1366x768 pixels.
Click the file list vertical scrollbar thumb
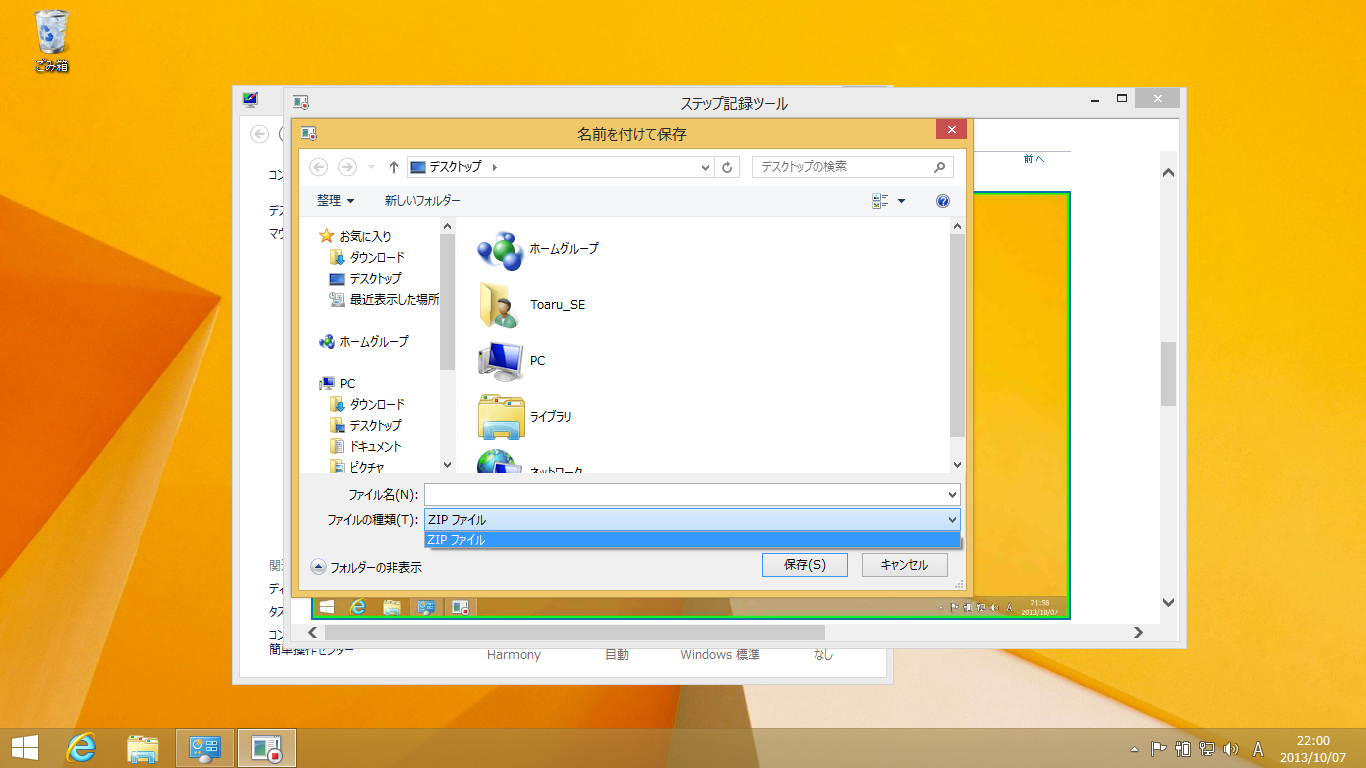[957, 335]
